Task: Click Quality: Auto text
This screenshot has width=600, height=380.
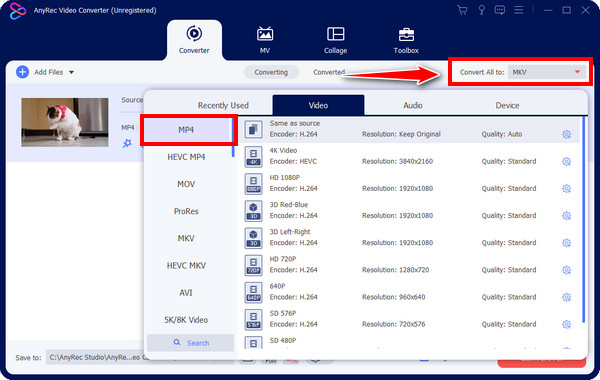Action: click(x=502, y=134)
